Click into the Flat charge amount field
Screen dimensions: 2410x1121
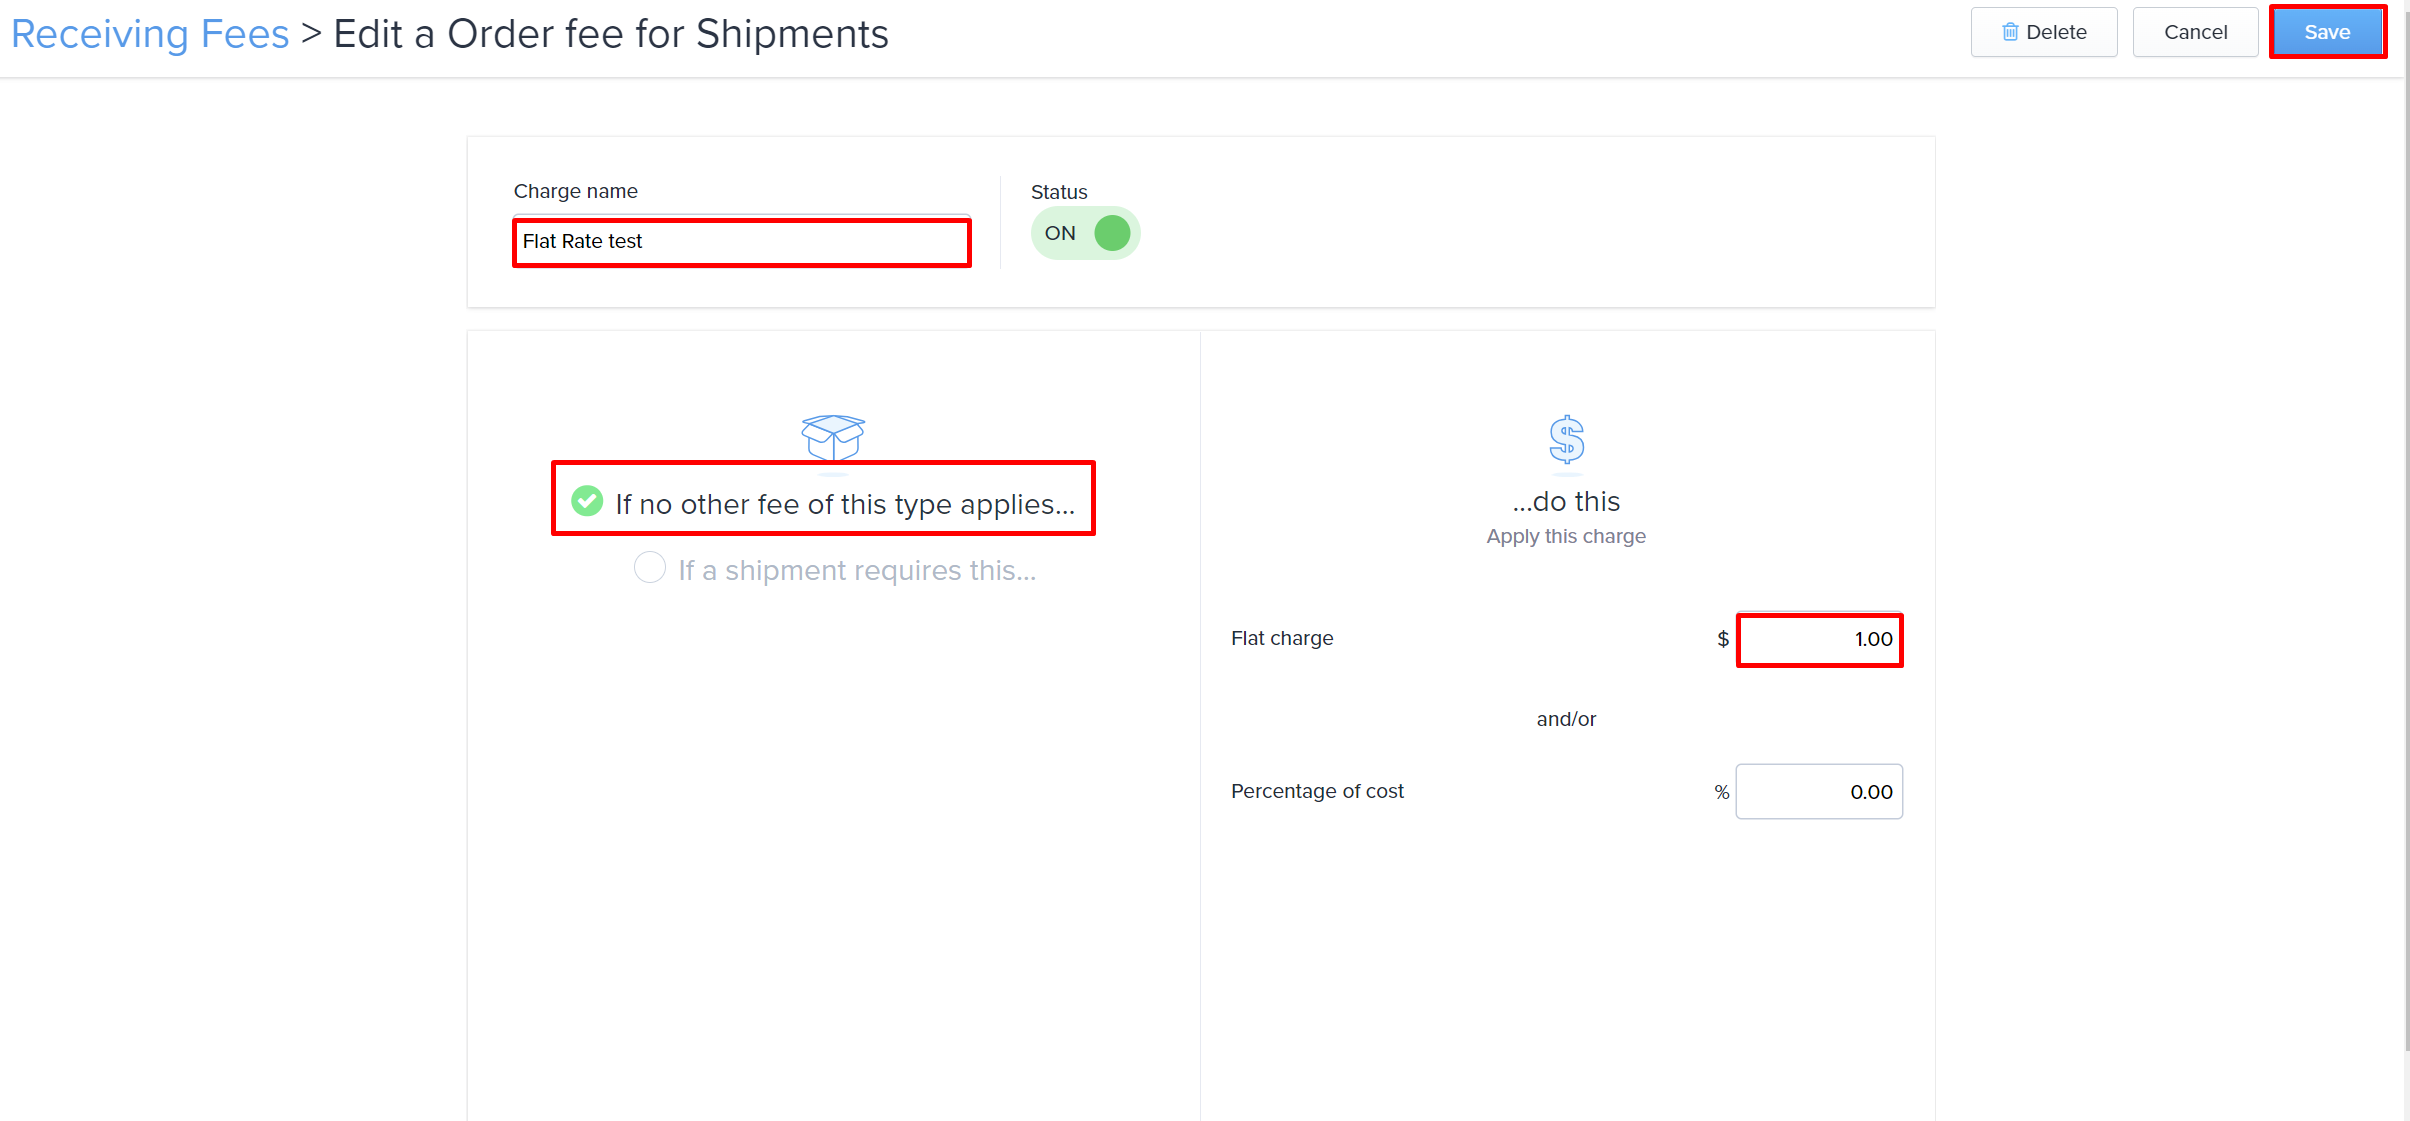[x=1819, y=639]
